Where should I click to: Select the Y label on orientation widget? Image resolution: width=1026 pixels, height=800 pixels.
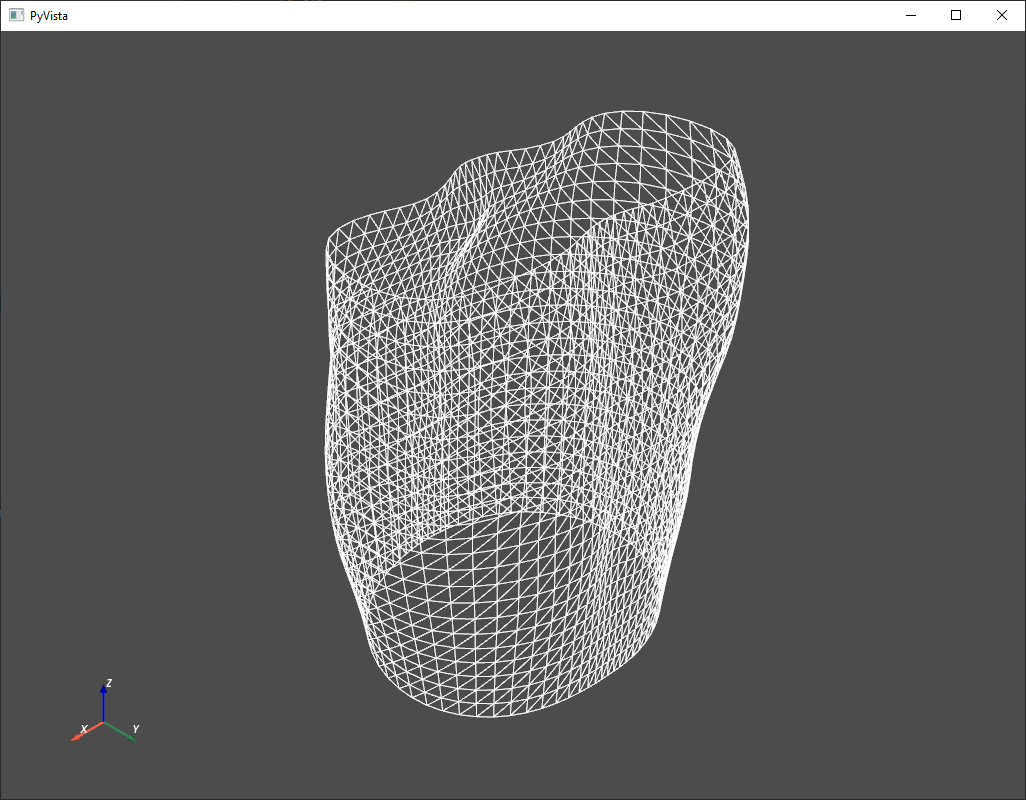(x=136, y=728)
